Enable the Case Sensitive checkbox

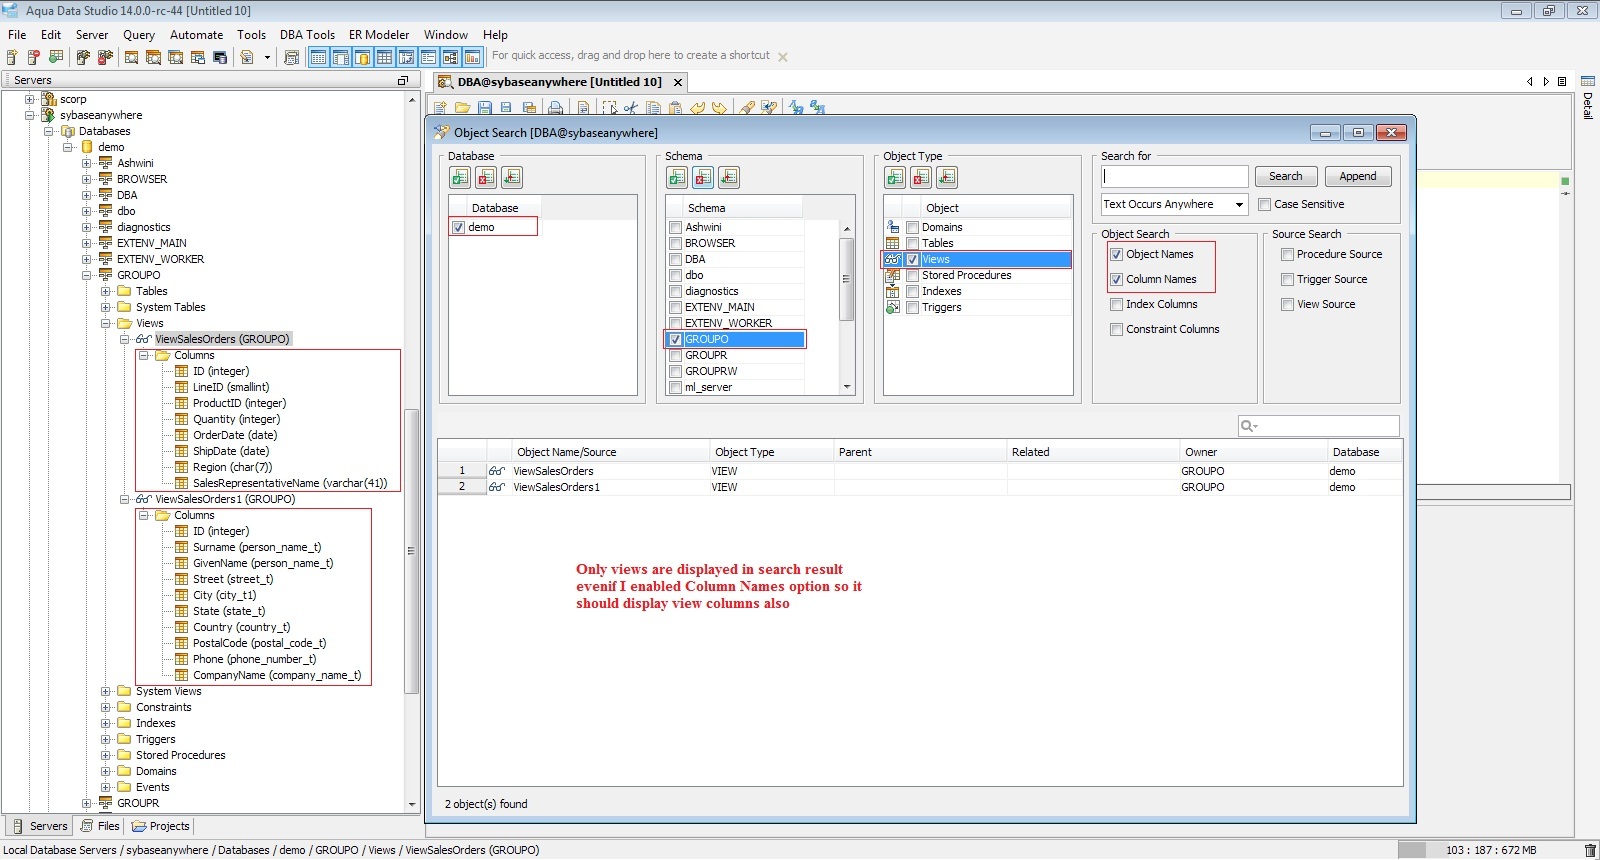[x=1265, y=204]
